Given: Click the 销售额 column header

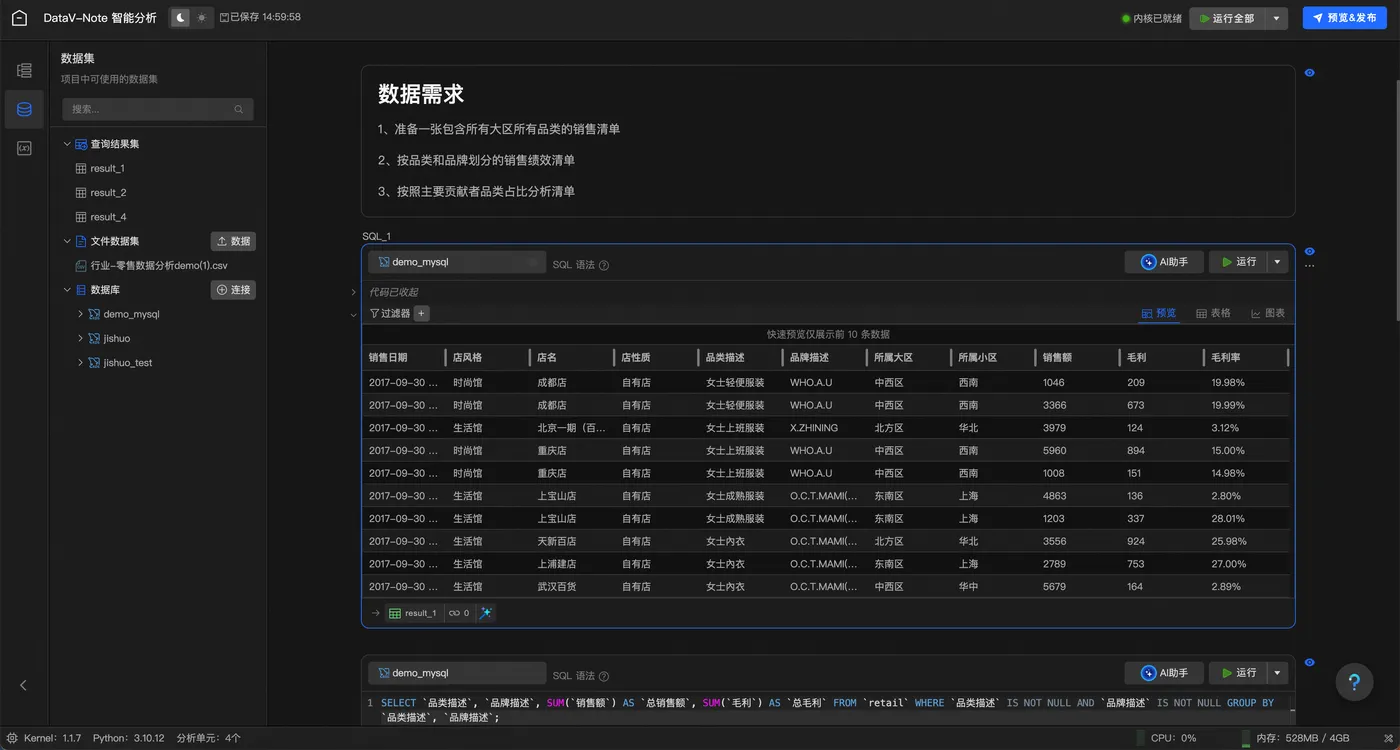Looking at the screenshot, I should coord(1077,357).
